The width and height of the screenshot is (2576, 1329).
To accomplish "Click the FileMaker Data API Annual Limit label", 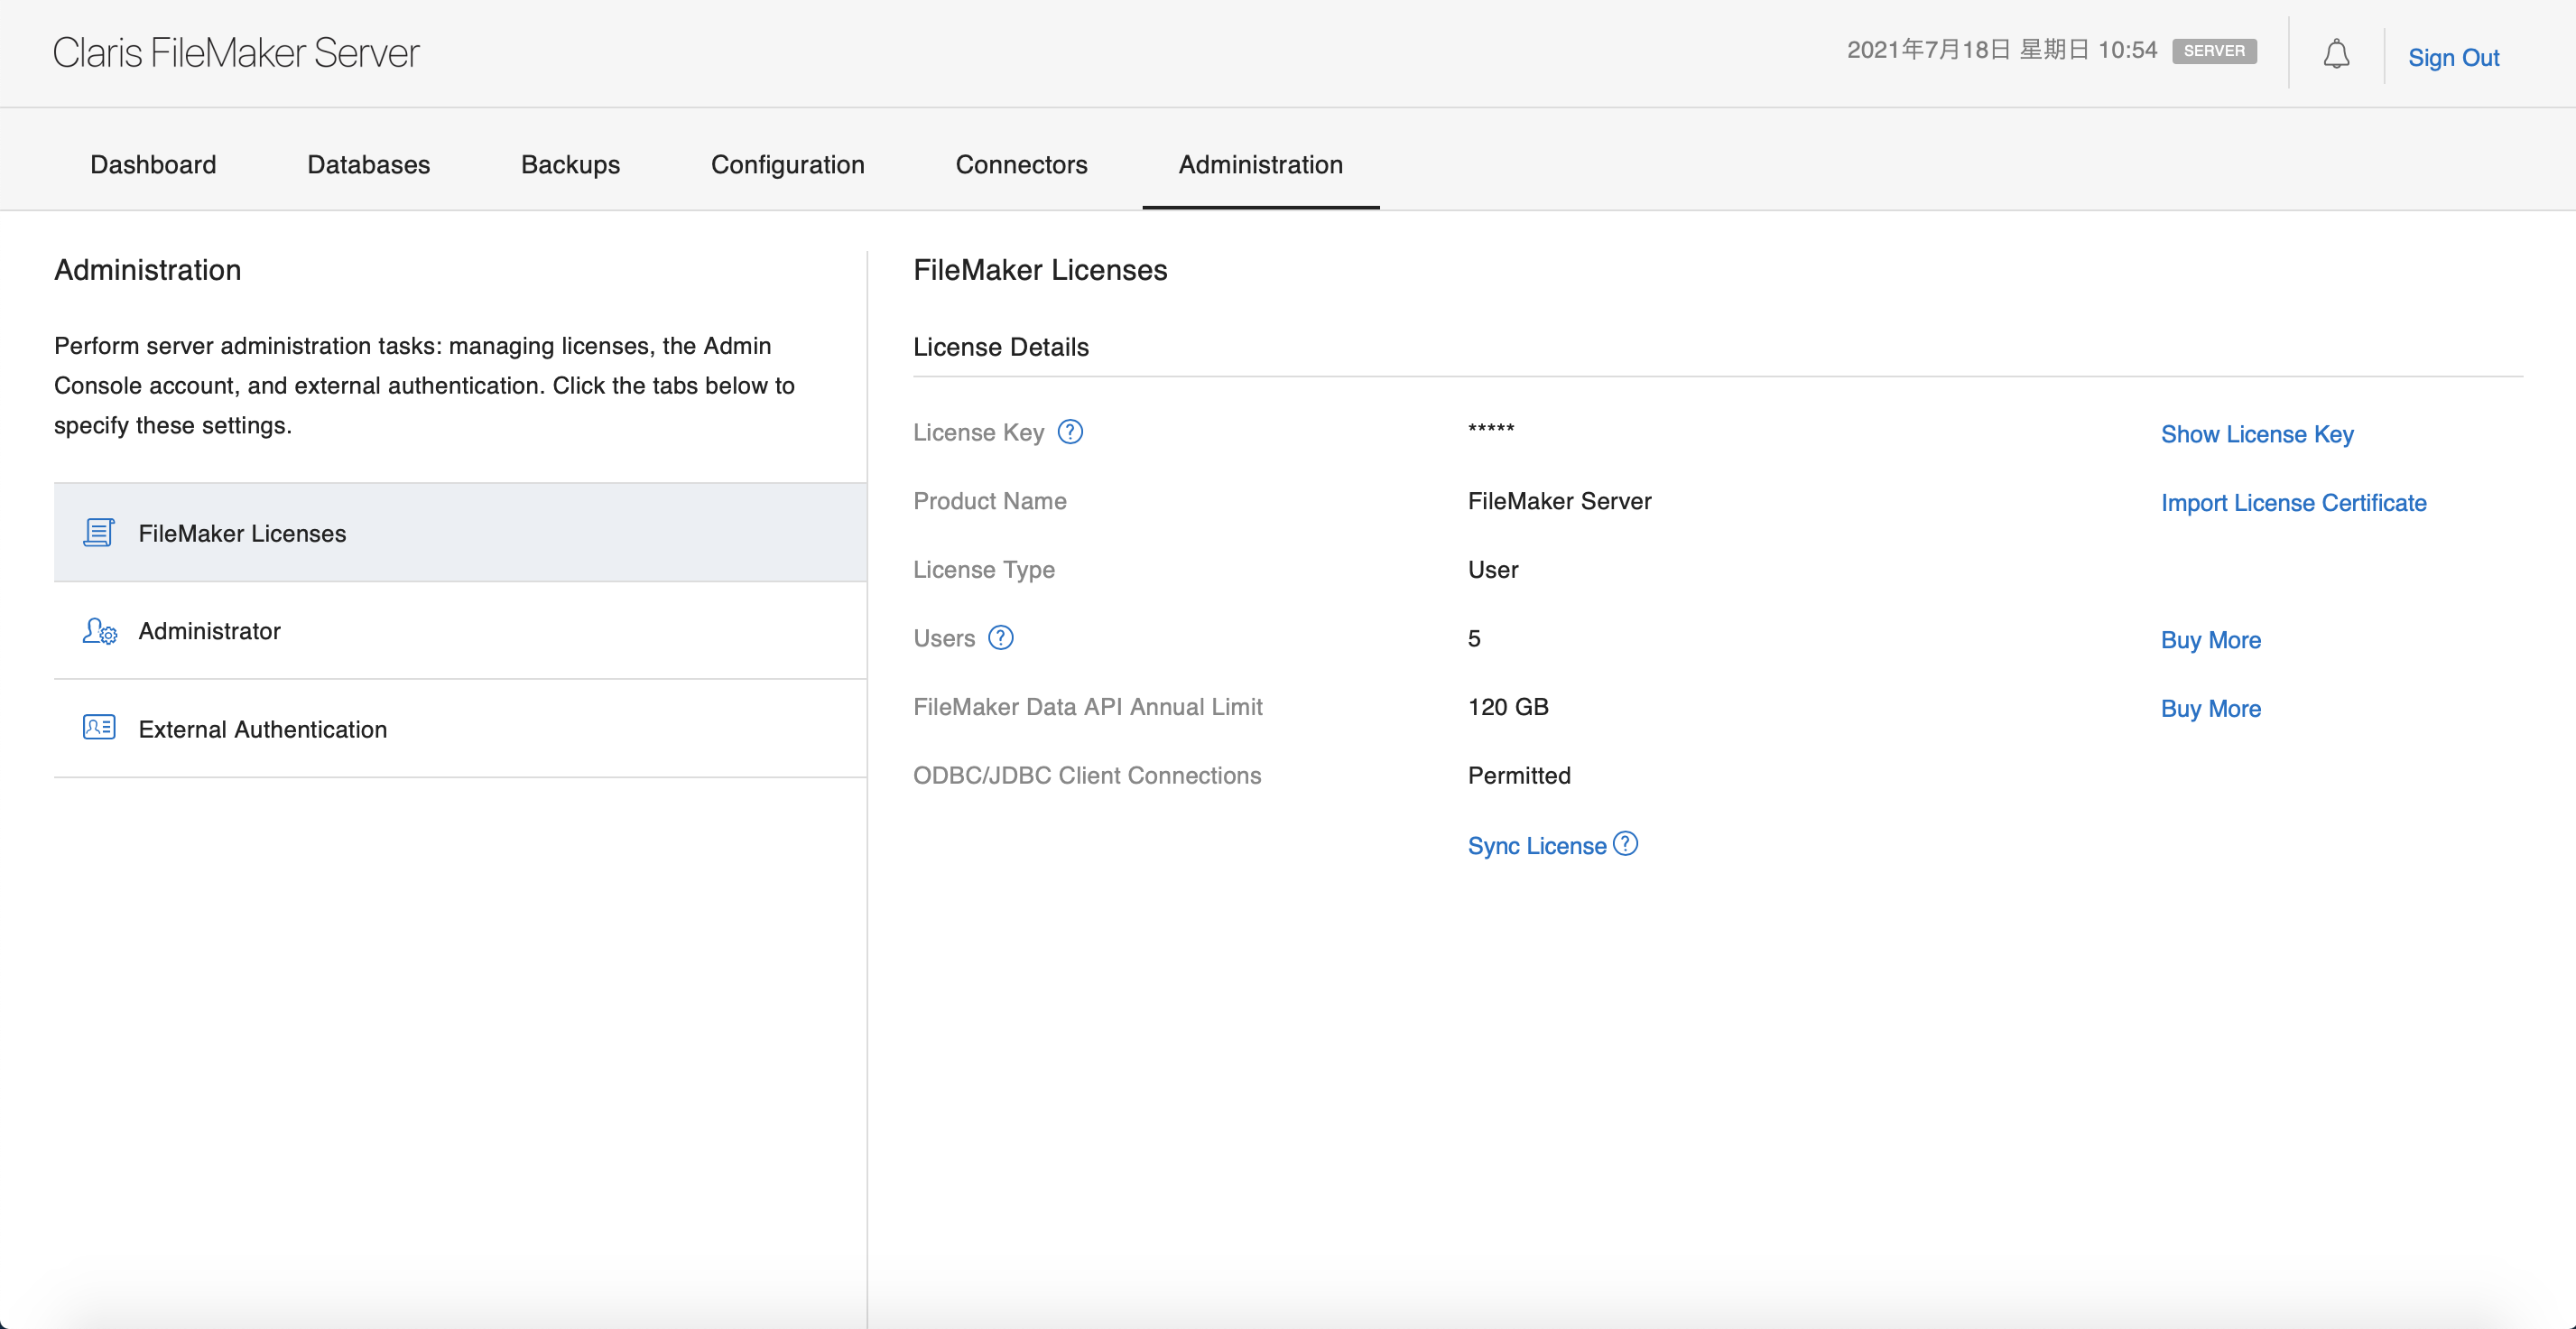I will point(1088,707).
